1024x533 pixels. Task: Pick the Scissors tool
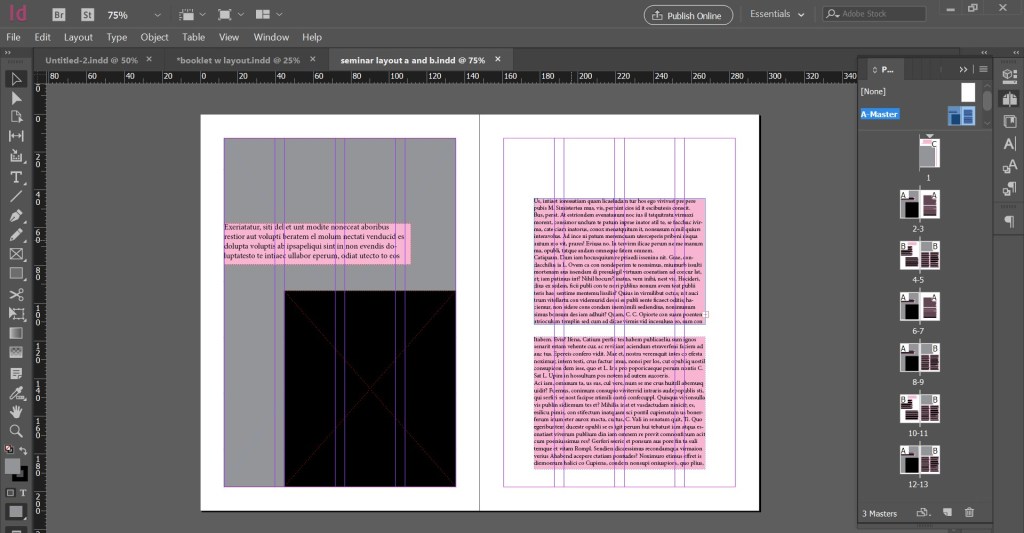pyautogui.click(x=16, y=294)
